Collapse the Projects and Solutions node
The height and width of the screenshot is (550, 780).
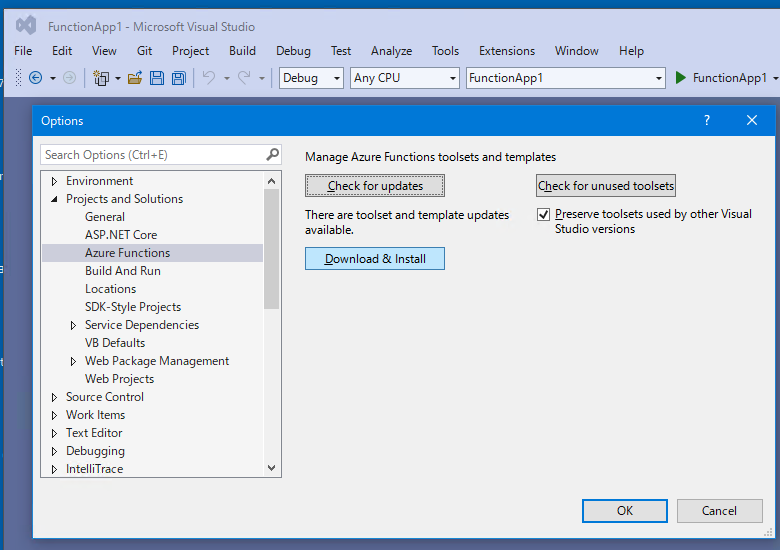pos(54,199)
